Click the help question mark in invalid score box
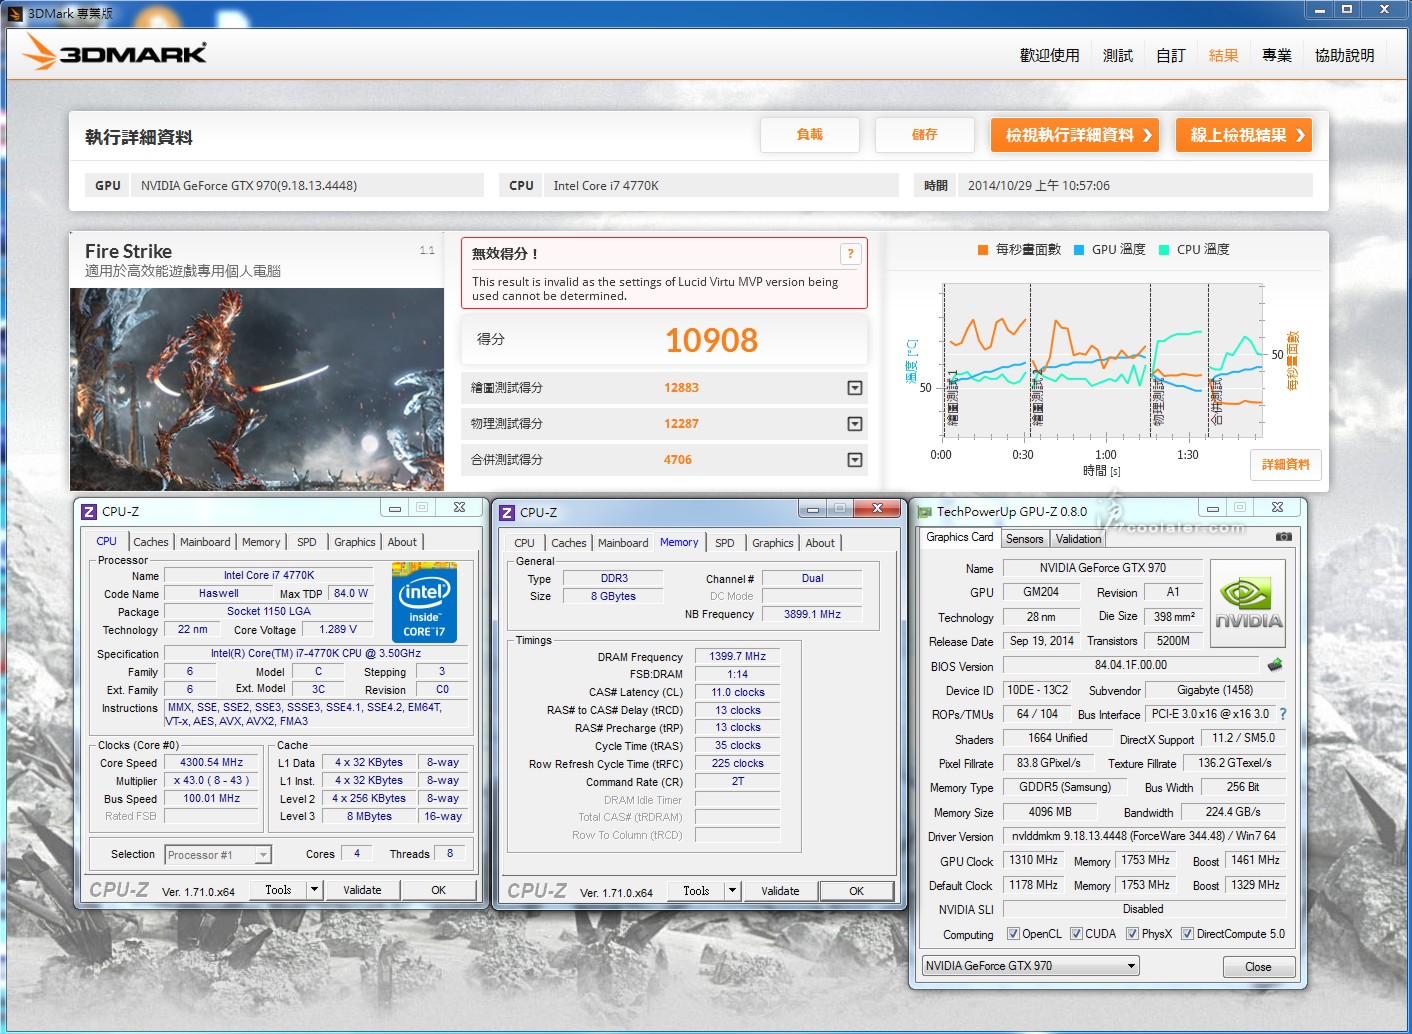 click(850, 254)
